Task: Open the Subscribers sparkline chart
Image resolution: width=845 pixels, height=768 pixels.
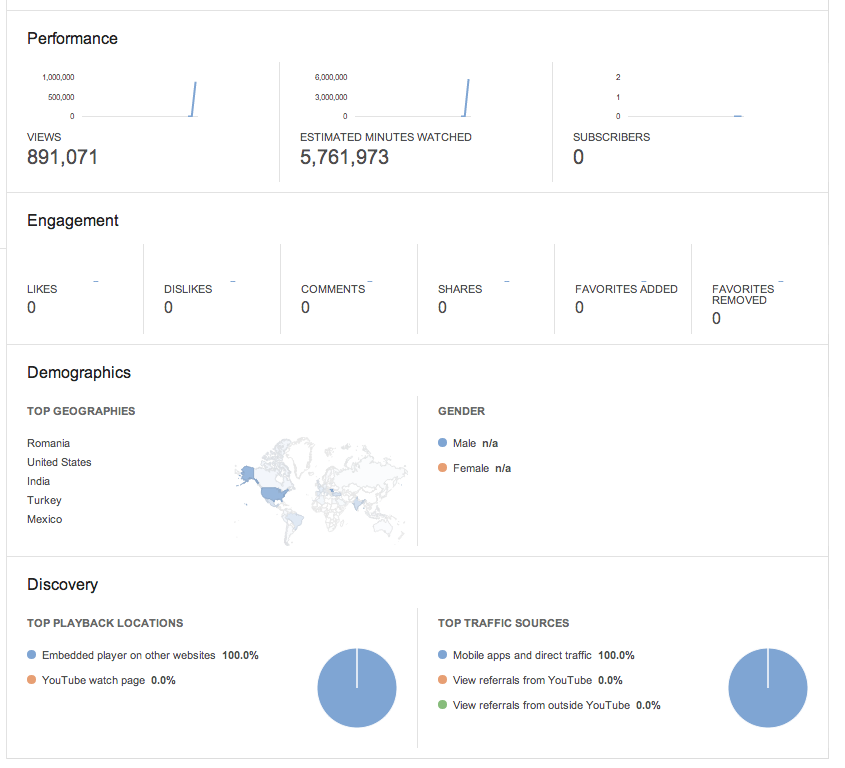Action: point(680,97)
